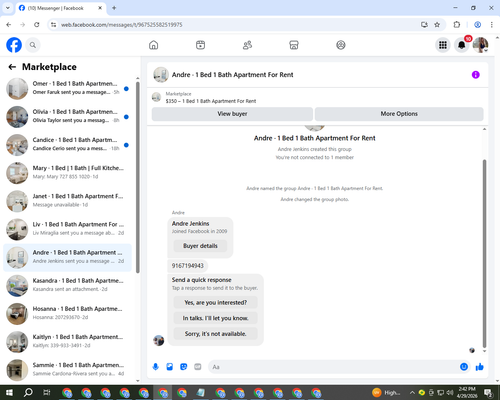Click the More Options button
The image size is (500, 400).
pos(399,114)
